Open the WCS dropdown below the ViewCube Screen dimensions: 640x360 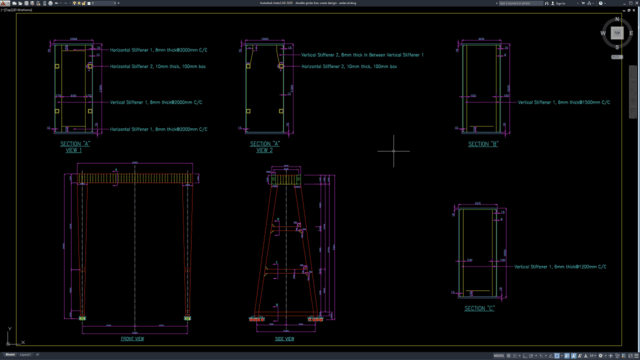(617, 57)
